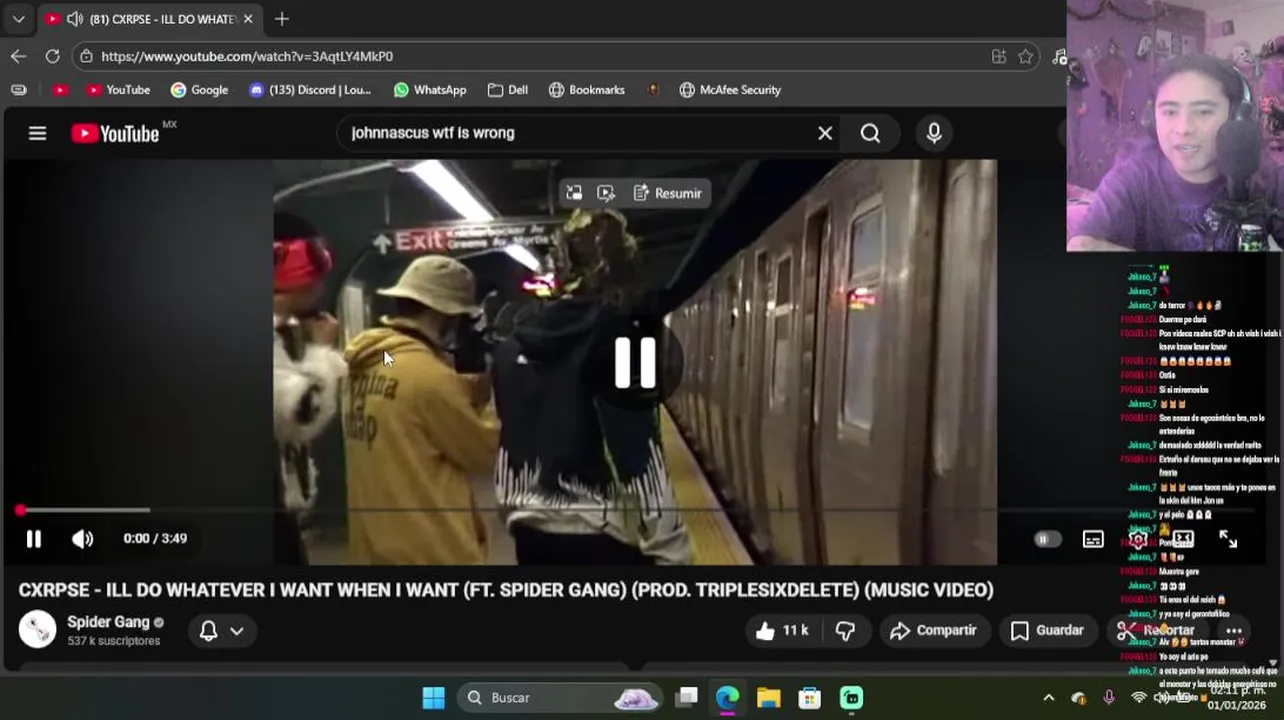Switch the player to theater mode

(1183, 539)
